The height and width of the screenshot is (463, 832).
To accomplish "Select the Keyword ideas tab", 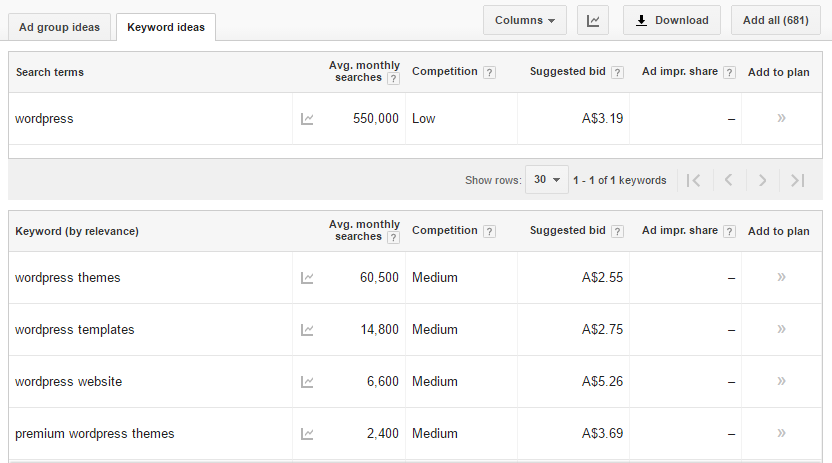I will pyautogui.click(x=166, y=27).
